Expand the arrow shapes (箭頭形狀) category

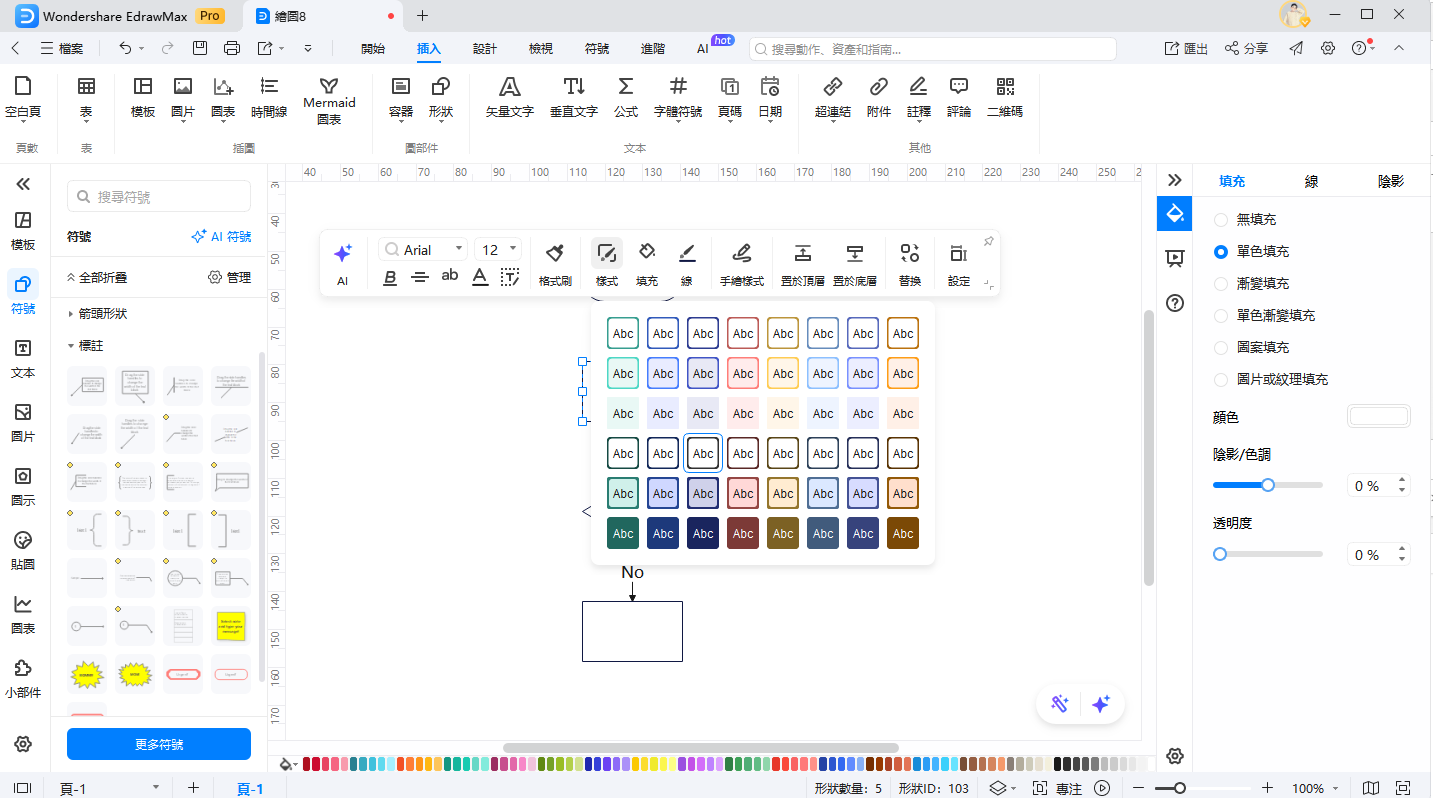click(x=102, y=313)
